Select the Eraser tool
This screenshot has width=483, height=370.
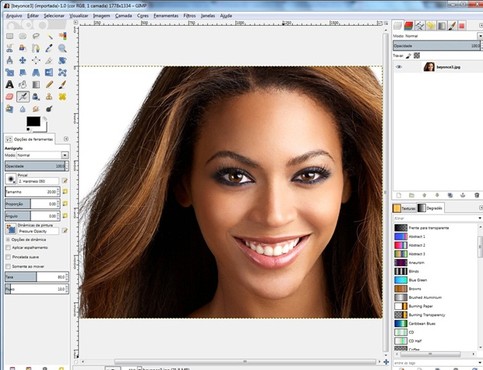point(9,97)
